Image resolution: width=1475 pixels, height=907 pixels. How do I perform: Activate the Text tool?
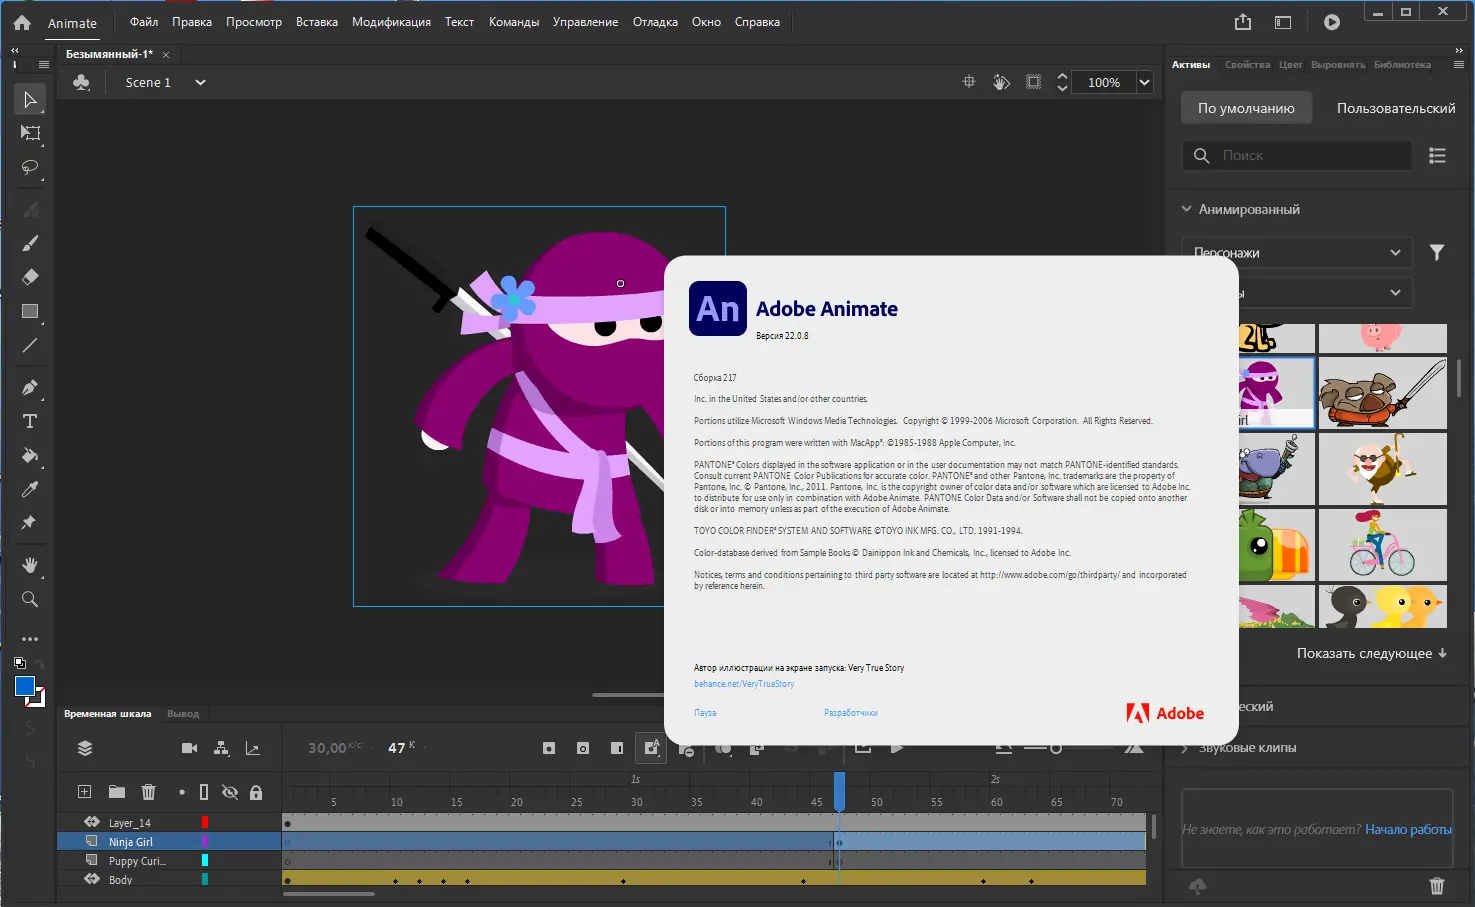(30, 421)
